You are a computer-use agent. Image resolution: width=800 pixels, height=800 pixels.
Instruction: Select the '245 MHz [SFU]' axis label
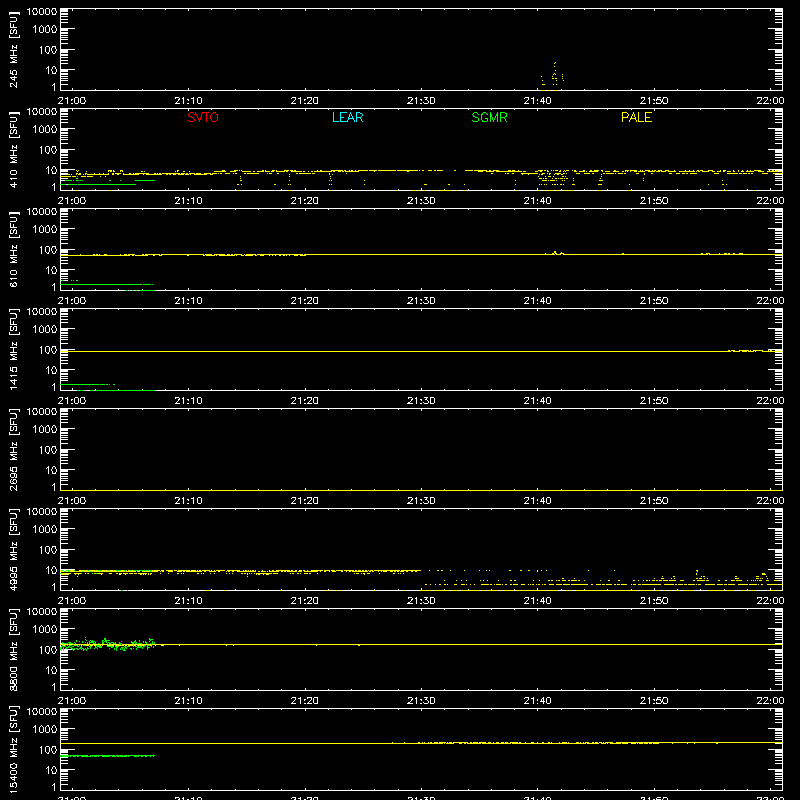tap(13, 49)
